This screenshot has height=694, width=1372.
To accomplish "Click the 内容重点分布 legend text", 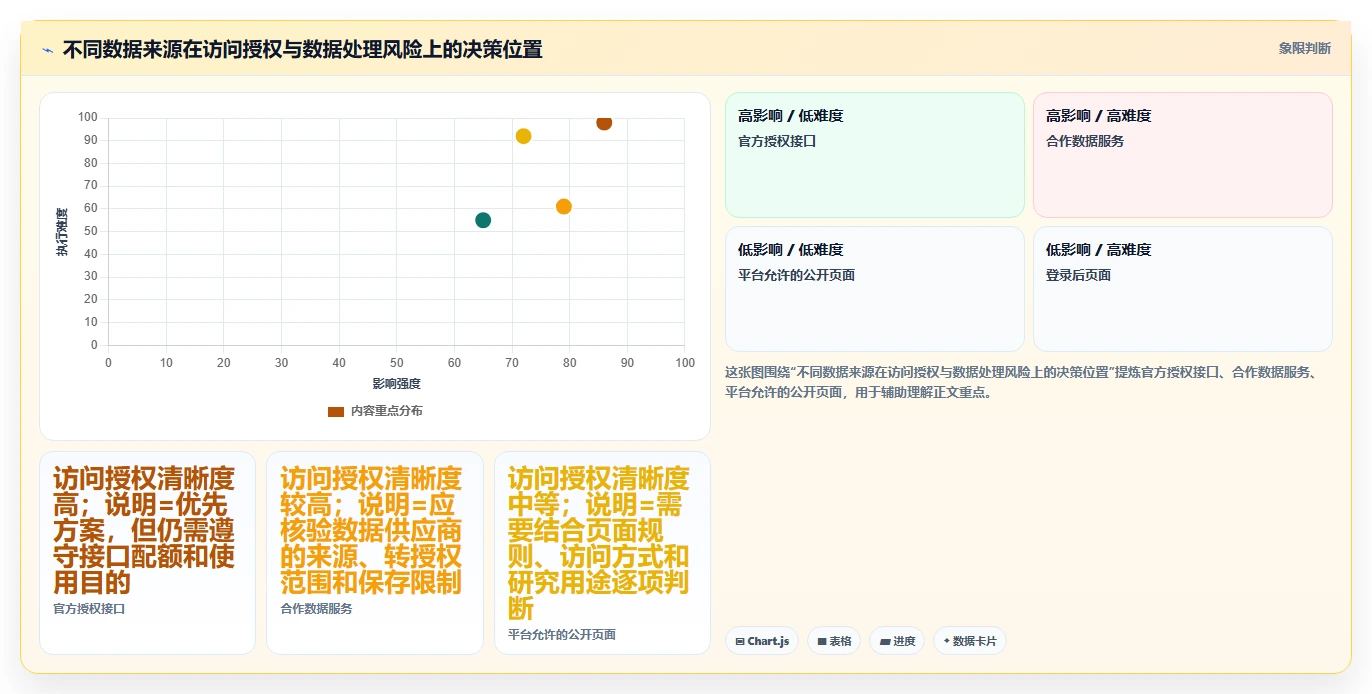I will coord(386,411).
